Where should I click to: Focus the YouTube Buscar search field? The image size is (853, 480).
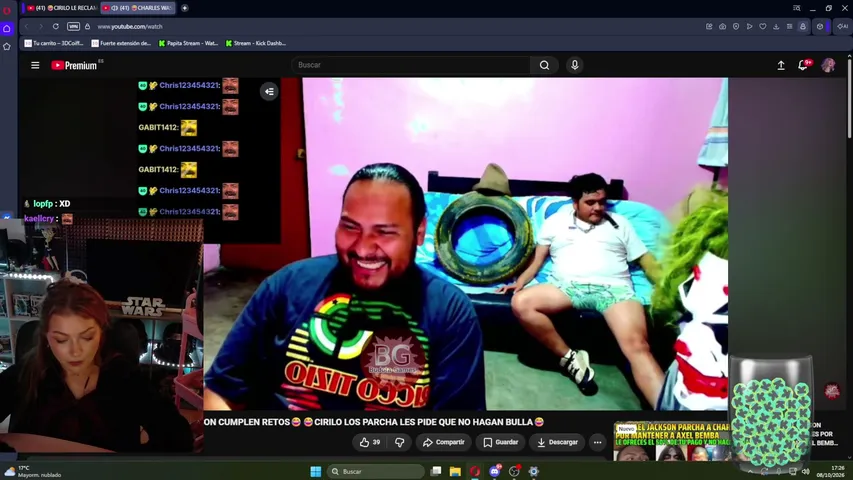click(x=411, y=65)
